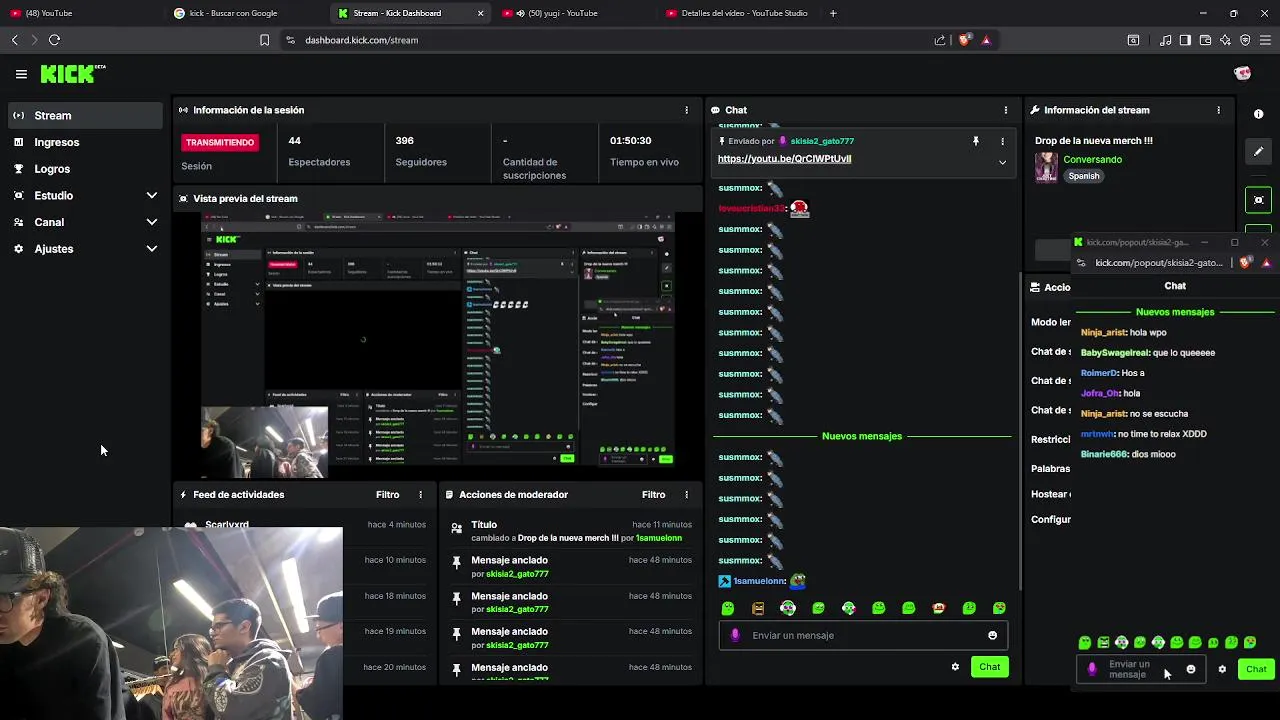
Task: Click the green-outlined focus camera icon
Action: coord(1259,200)
